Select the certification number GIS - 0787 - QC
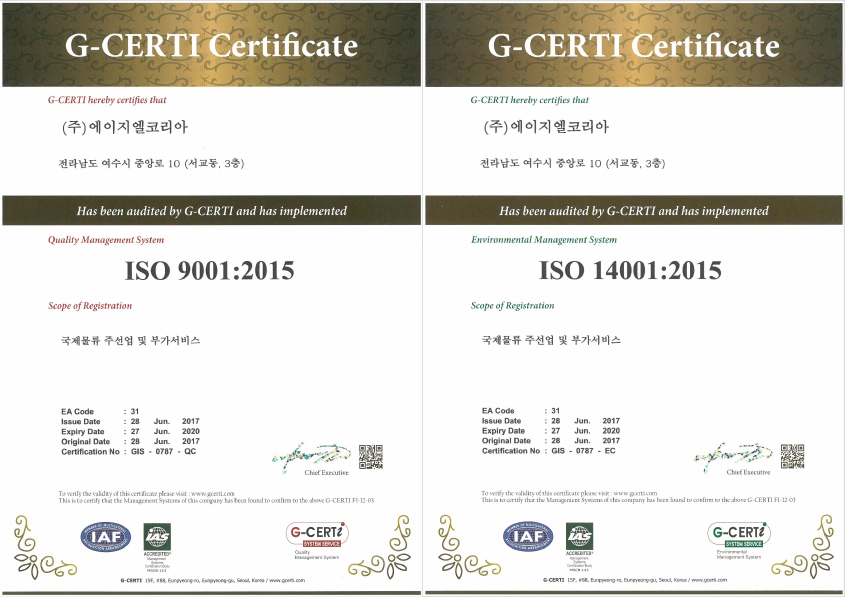The width and height of the screenshot is (845, 597). tap(165, 451)
